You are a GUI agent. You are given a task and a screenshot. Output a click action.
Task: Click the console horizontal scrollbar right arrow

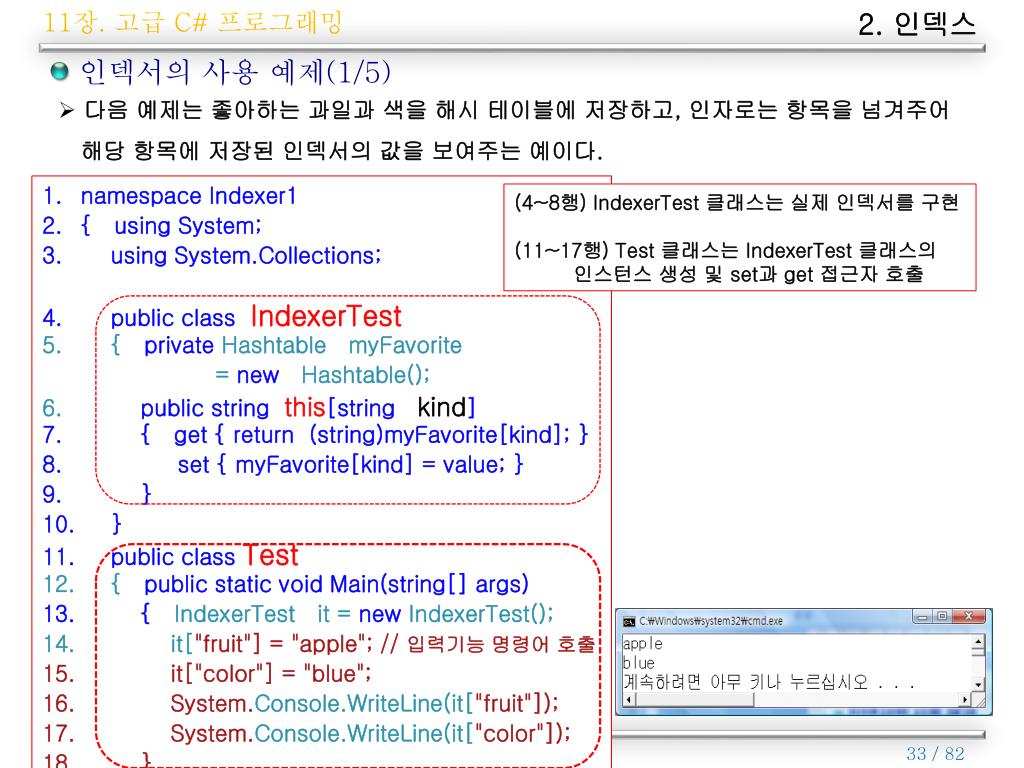click(966, 699)
